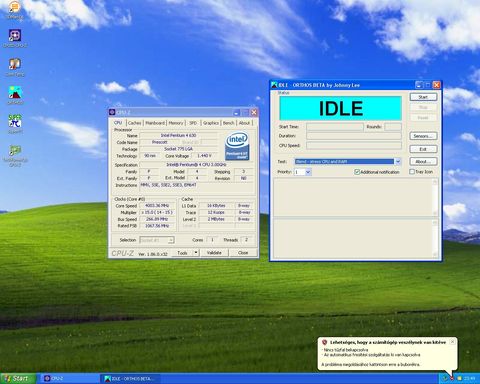
Task: Select the ORTHOS BETA taskbar button
Action: [x=131, y=379]
